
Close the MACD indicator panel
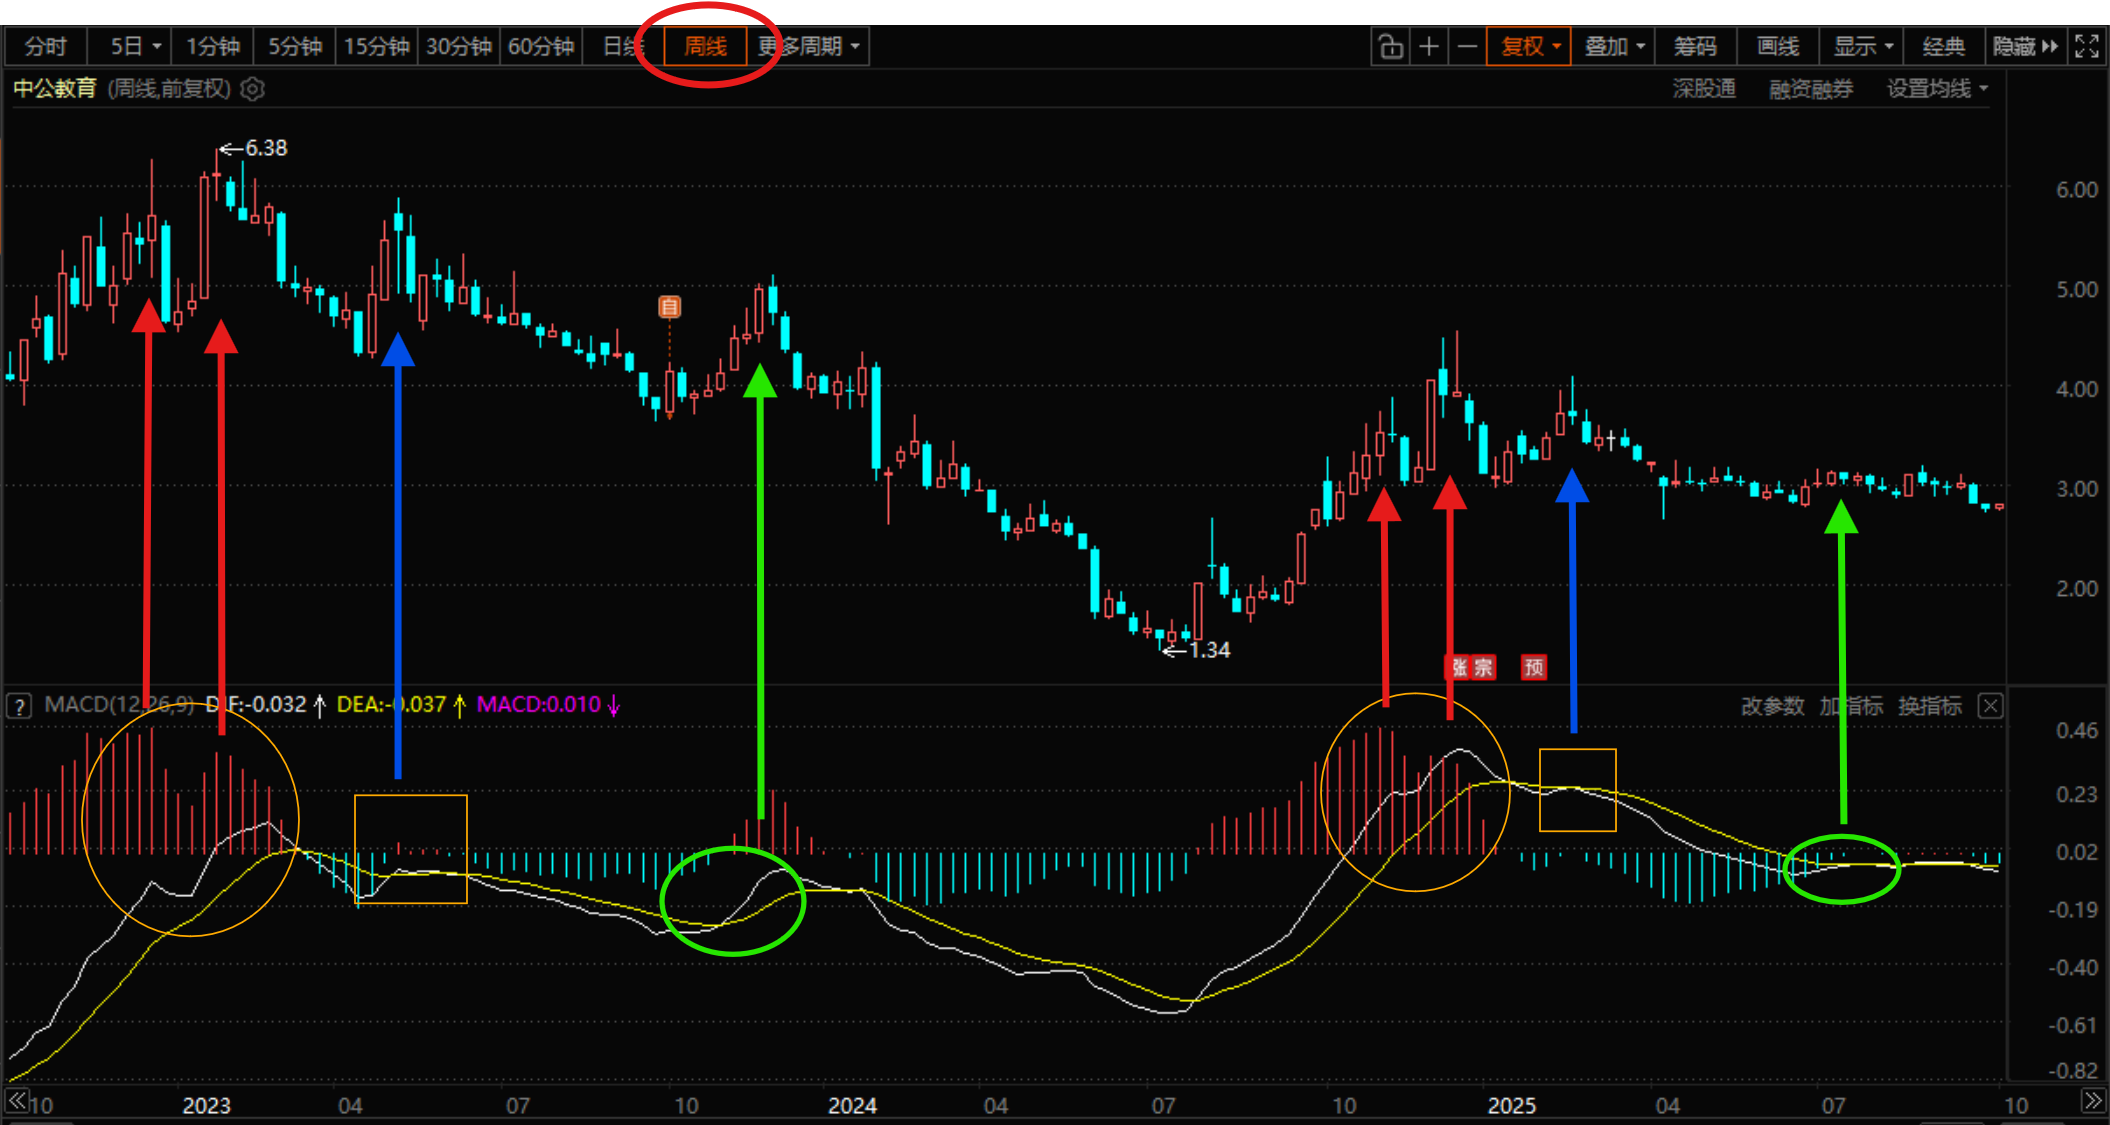point(1990,706)
